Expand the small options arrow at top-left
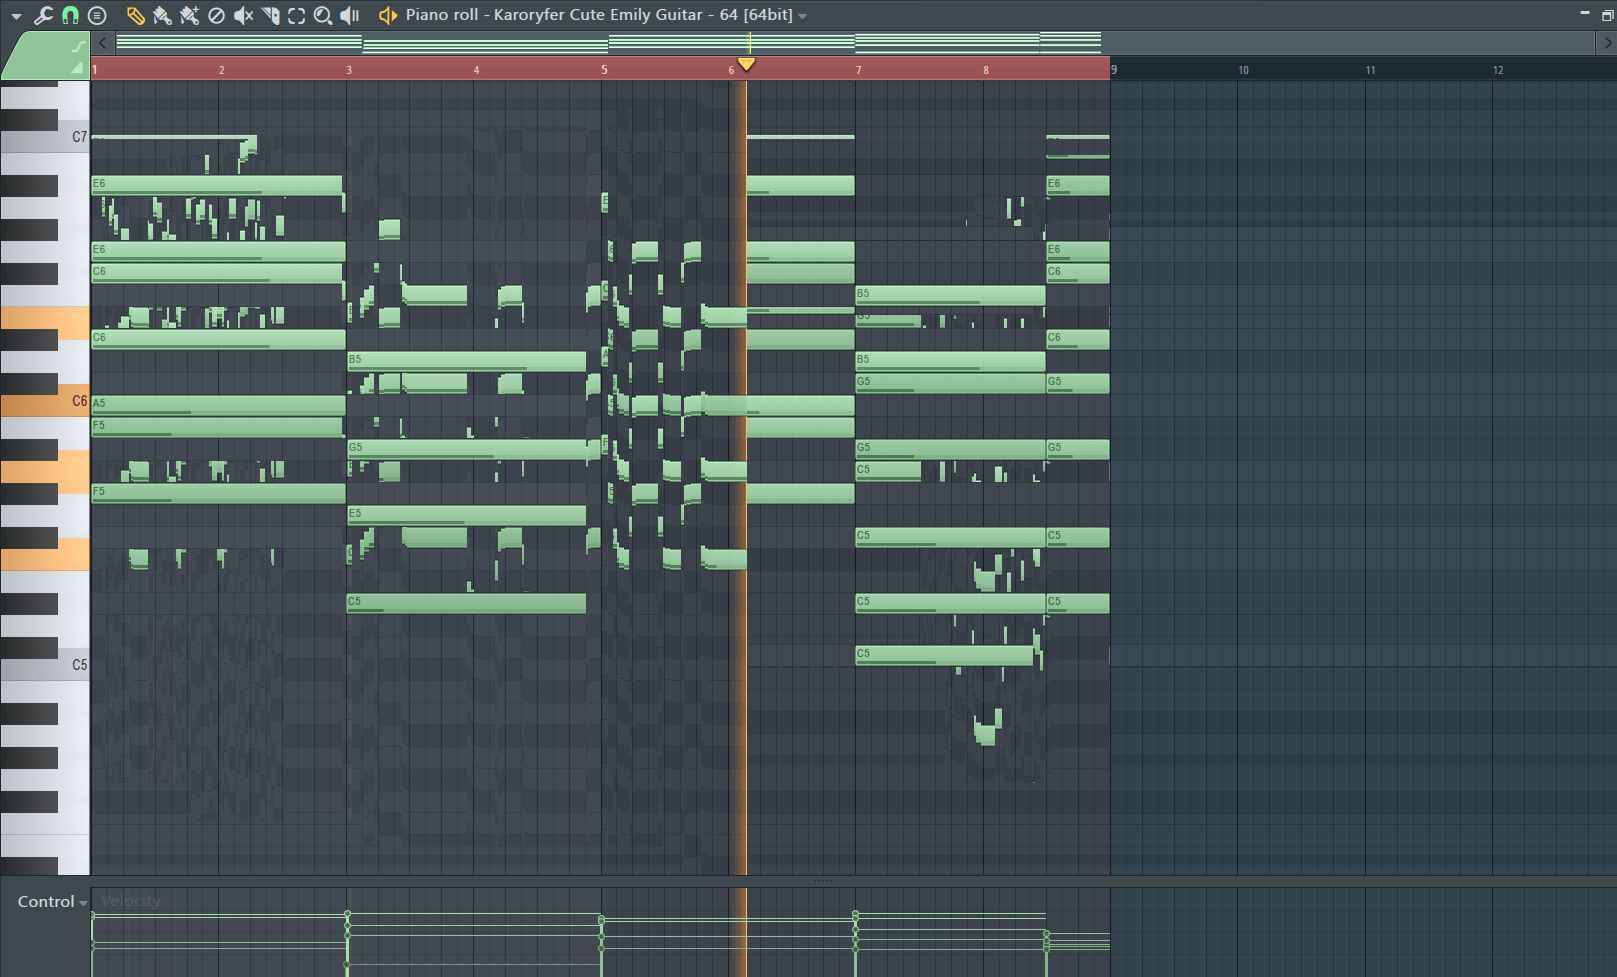 click(x=16, y=15)
